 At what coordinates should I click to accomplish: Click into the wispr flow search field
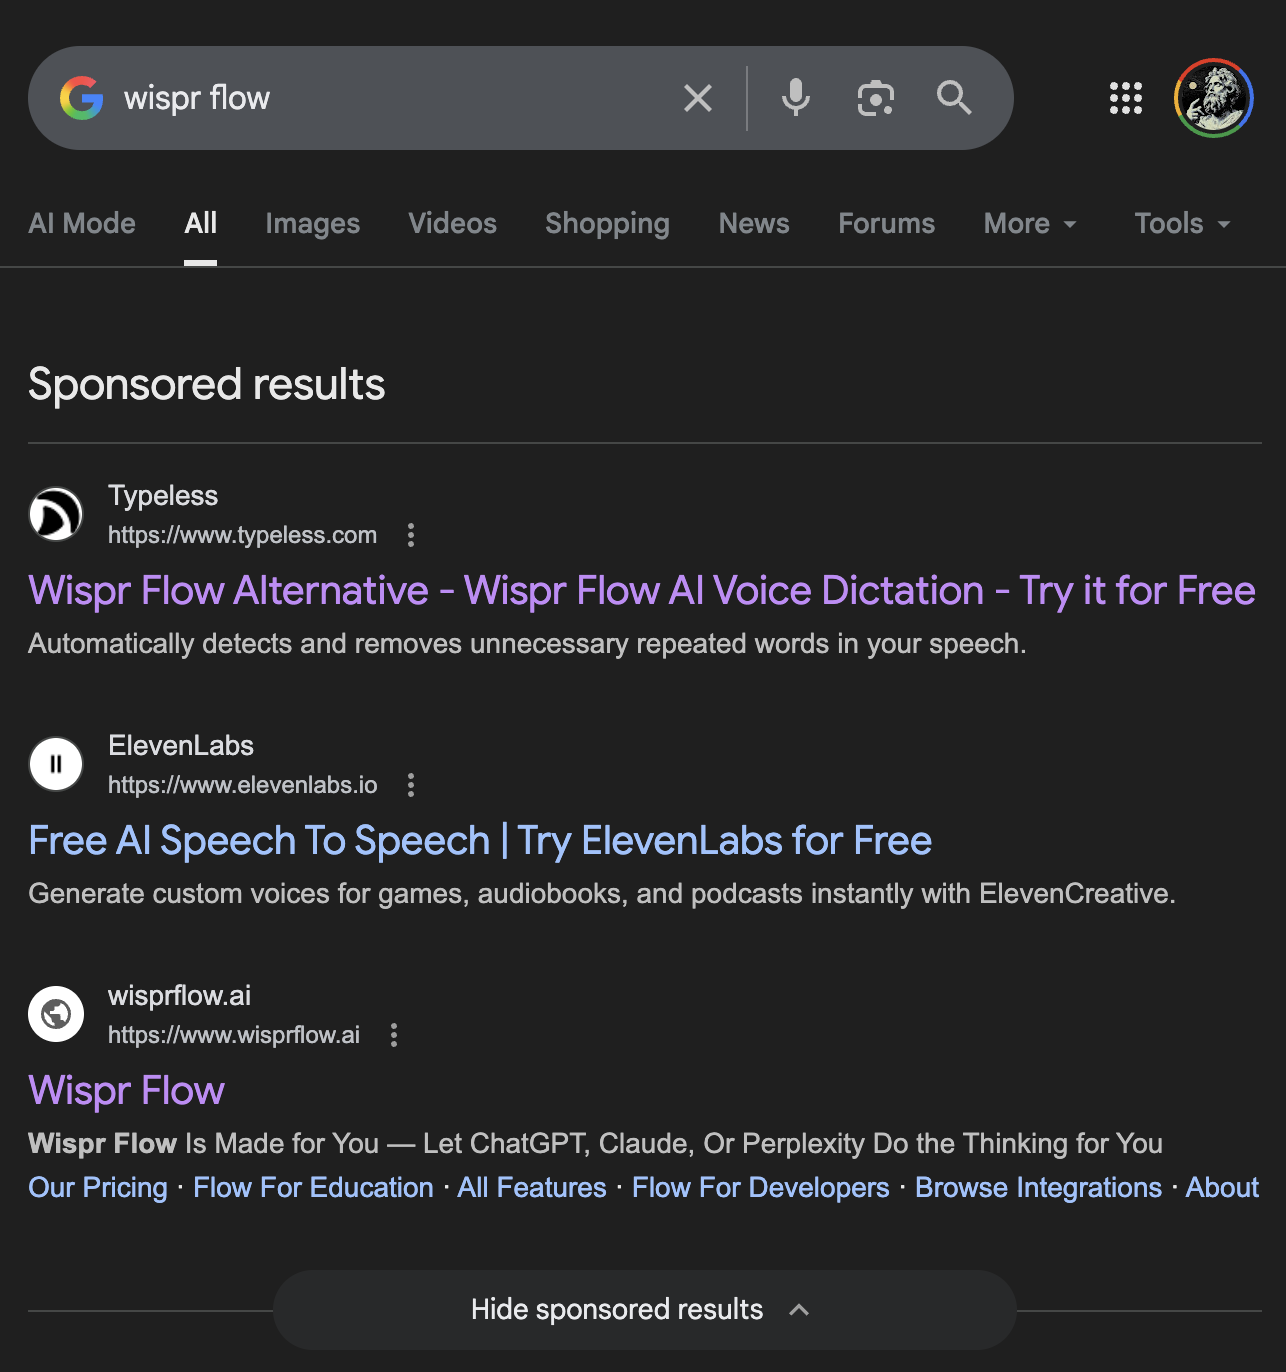pos(400,98)
